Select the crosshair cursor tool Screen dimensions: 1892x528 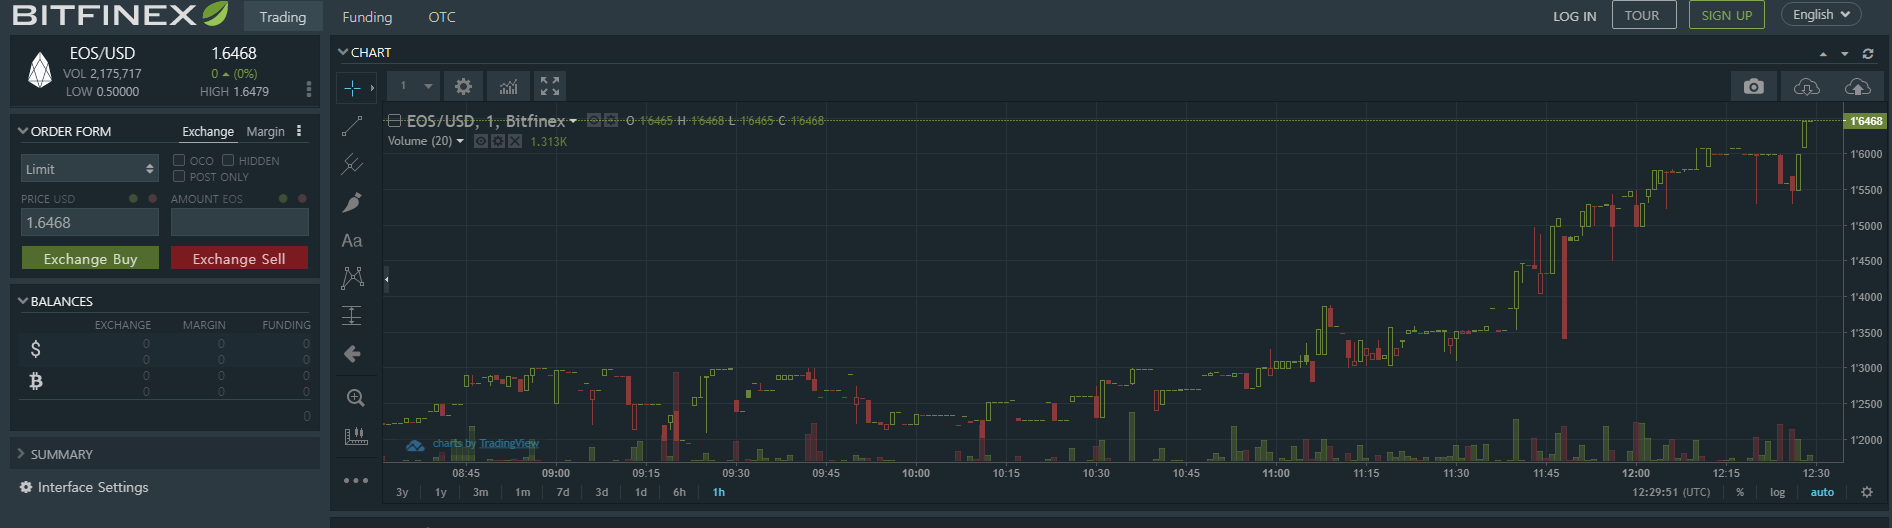point(352,88)
